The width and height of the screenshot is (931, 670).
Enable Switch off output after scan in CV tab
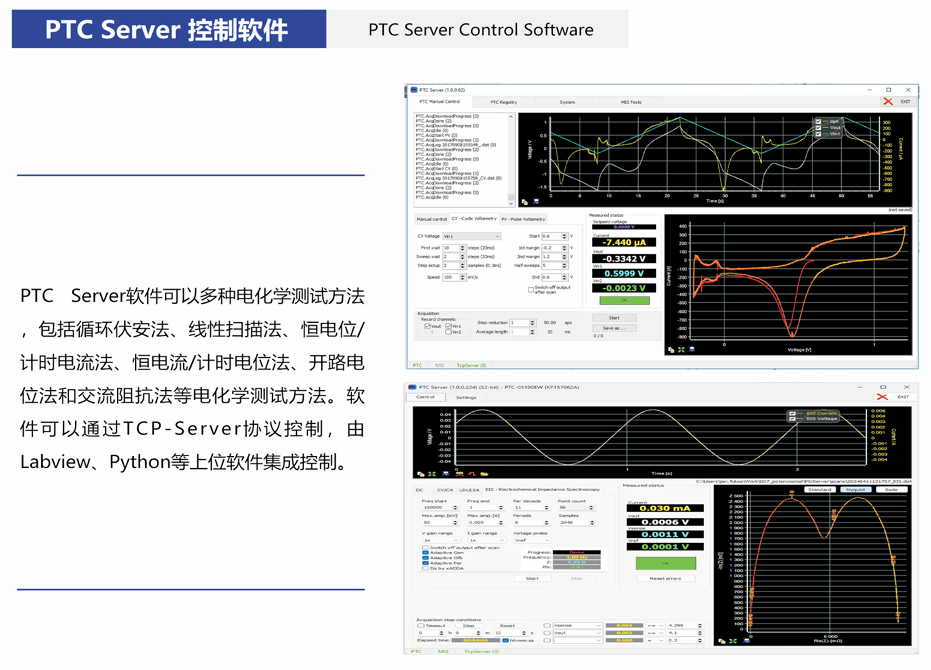click(x=531, y=290)
